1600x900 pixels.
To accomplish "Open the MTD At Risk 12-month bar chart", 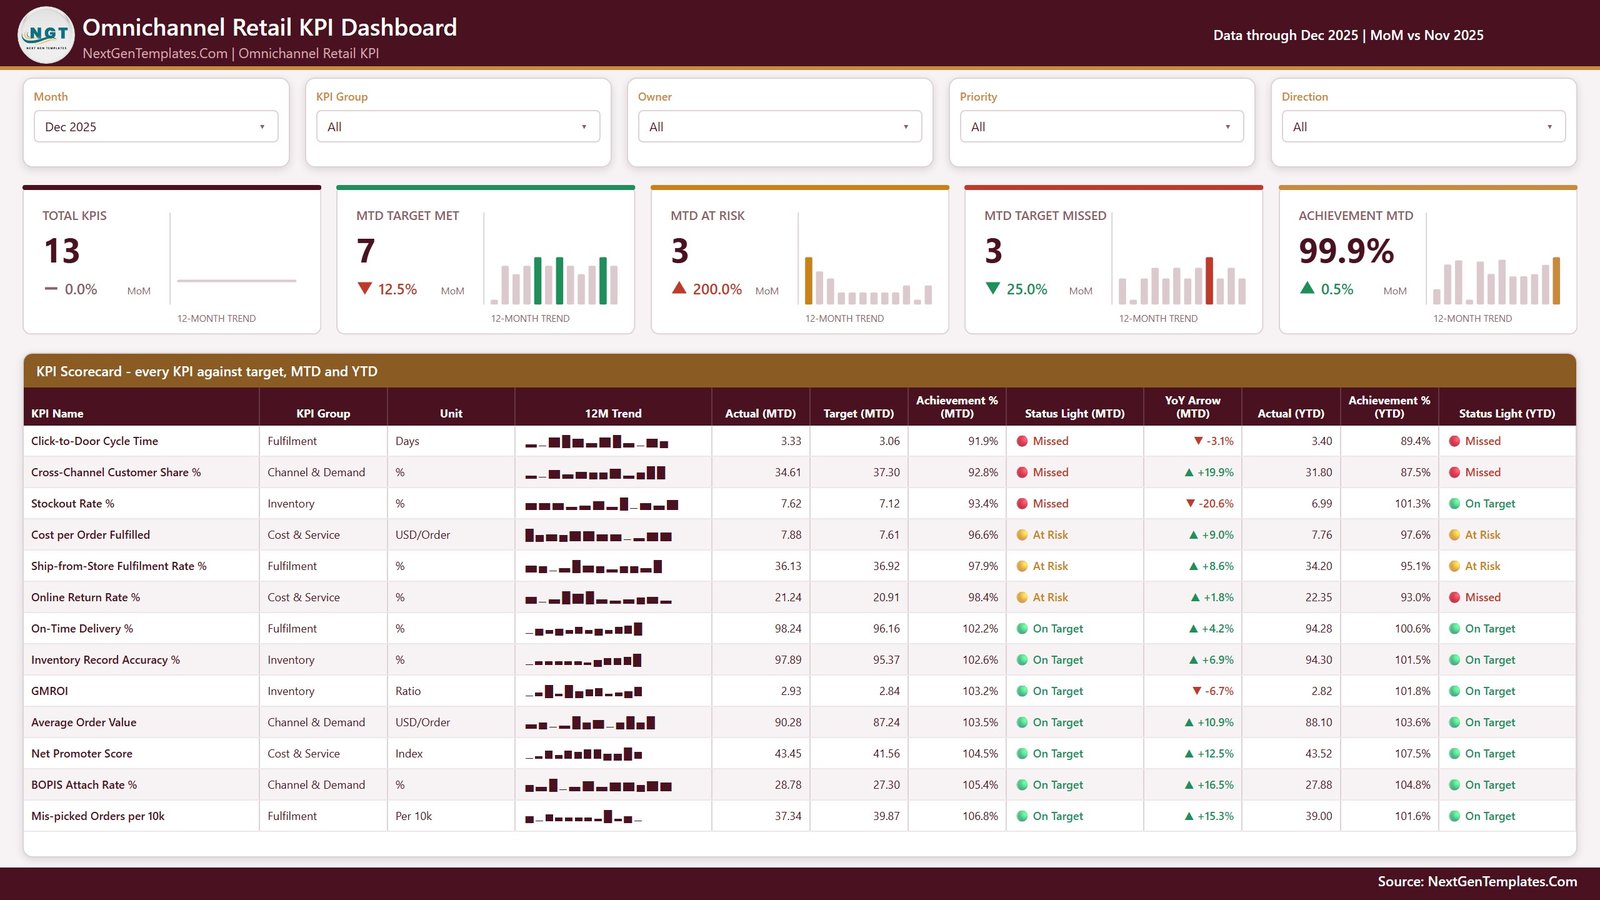I will point(869,280).
